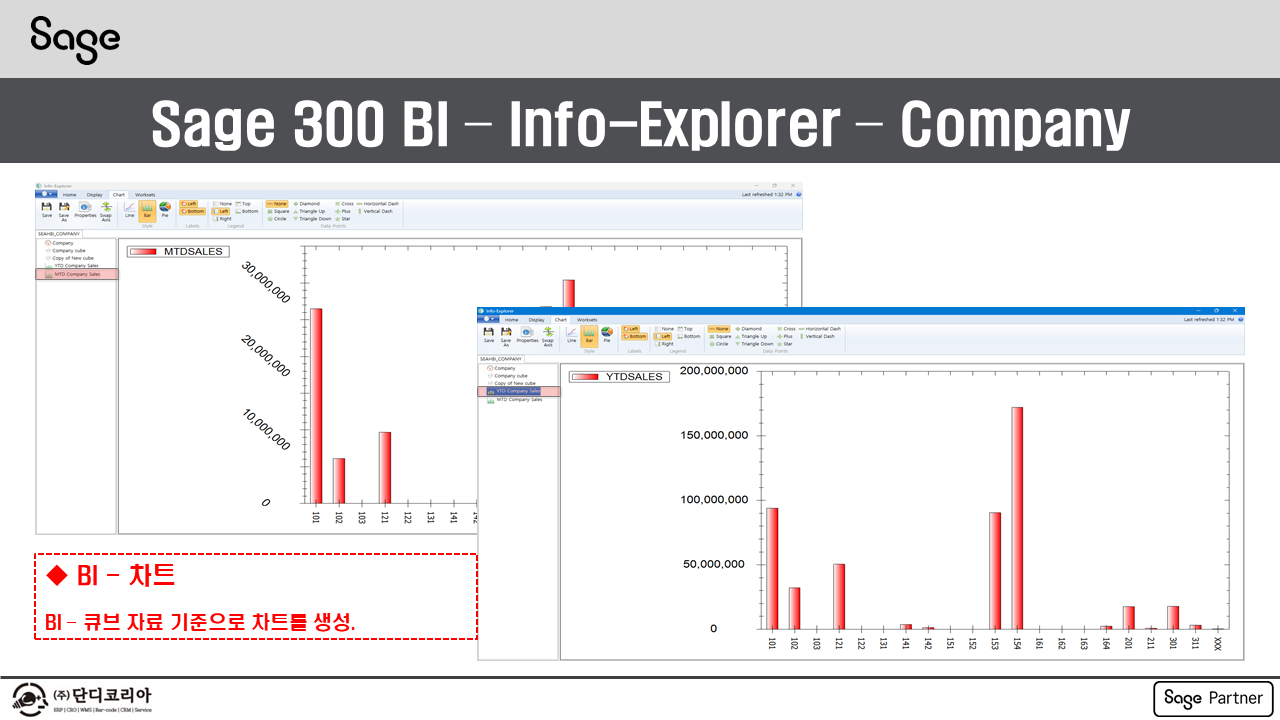Select Company cube in MTDSALES window tree

(x=64, y=250)
